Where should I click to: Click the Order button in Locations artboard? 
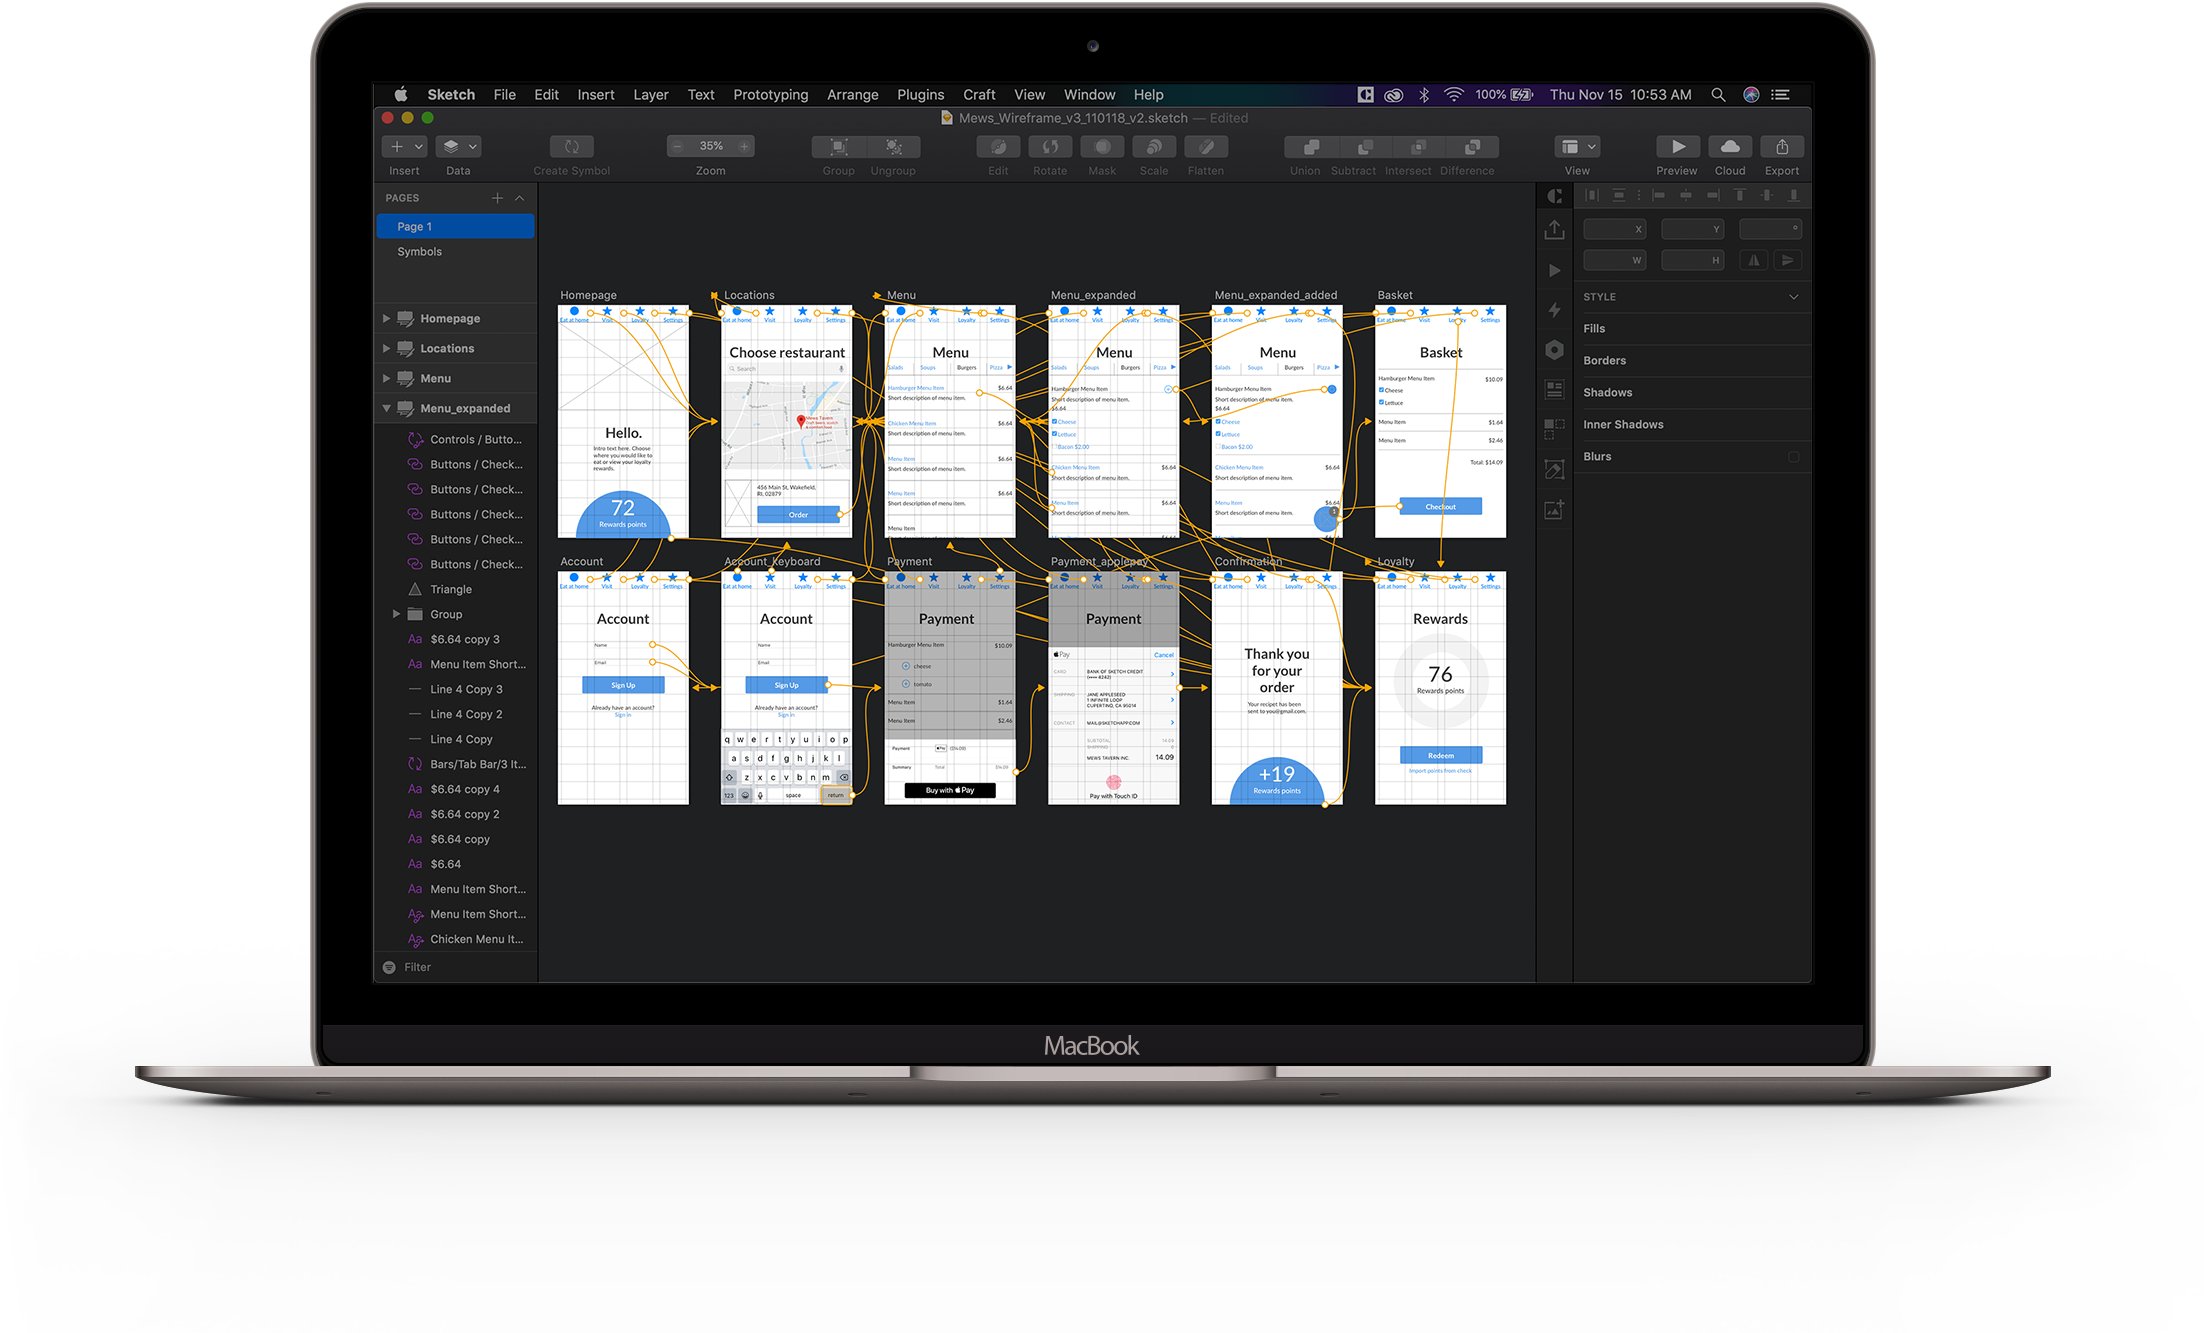pyautogui.click(x=798, y=515)
